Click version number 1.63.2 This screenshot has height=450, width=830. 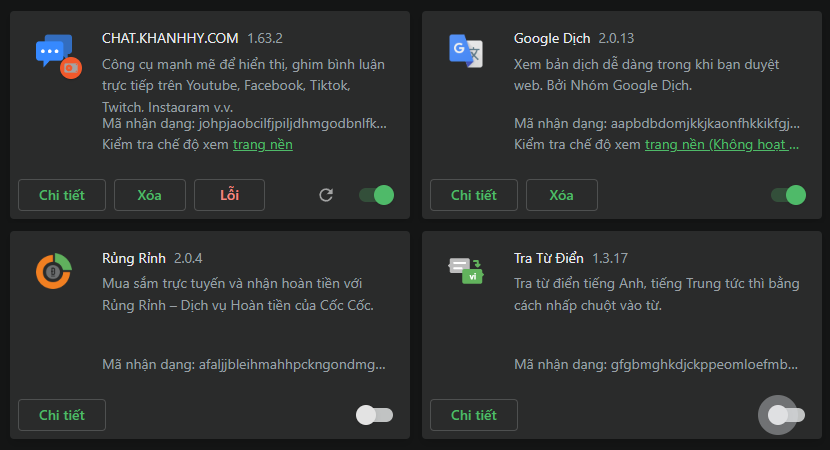(265, 38)
